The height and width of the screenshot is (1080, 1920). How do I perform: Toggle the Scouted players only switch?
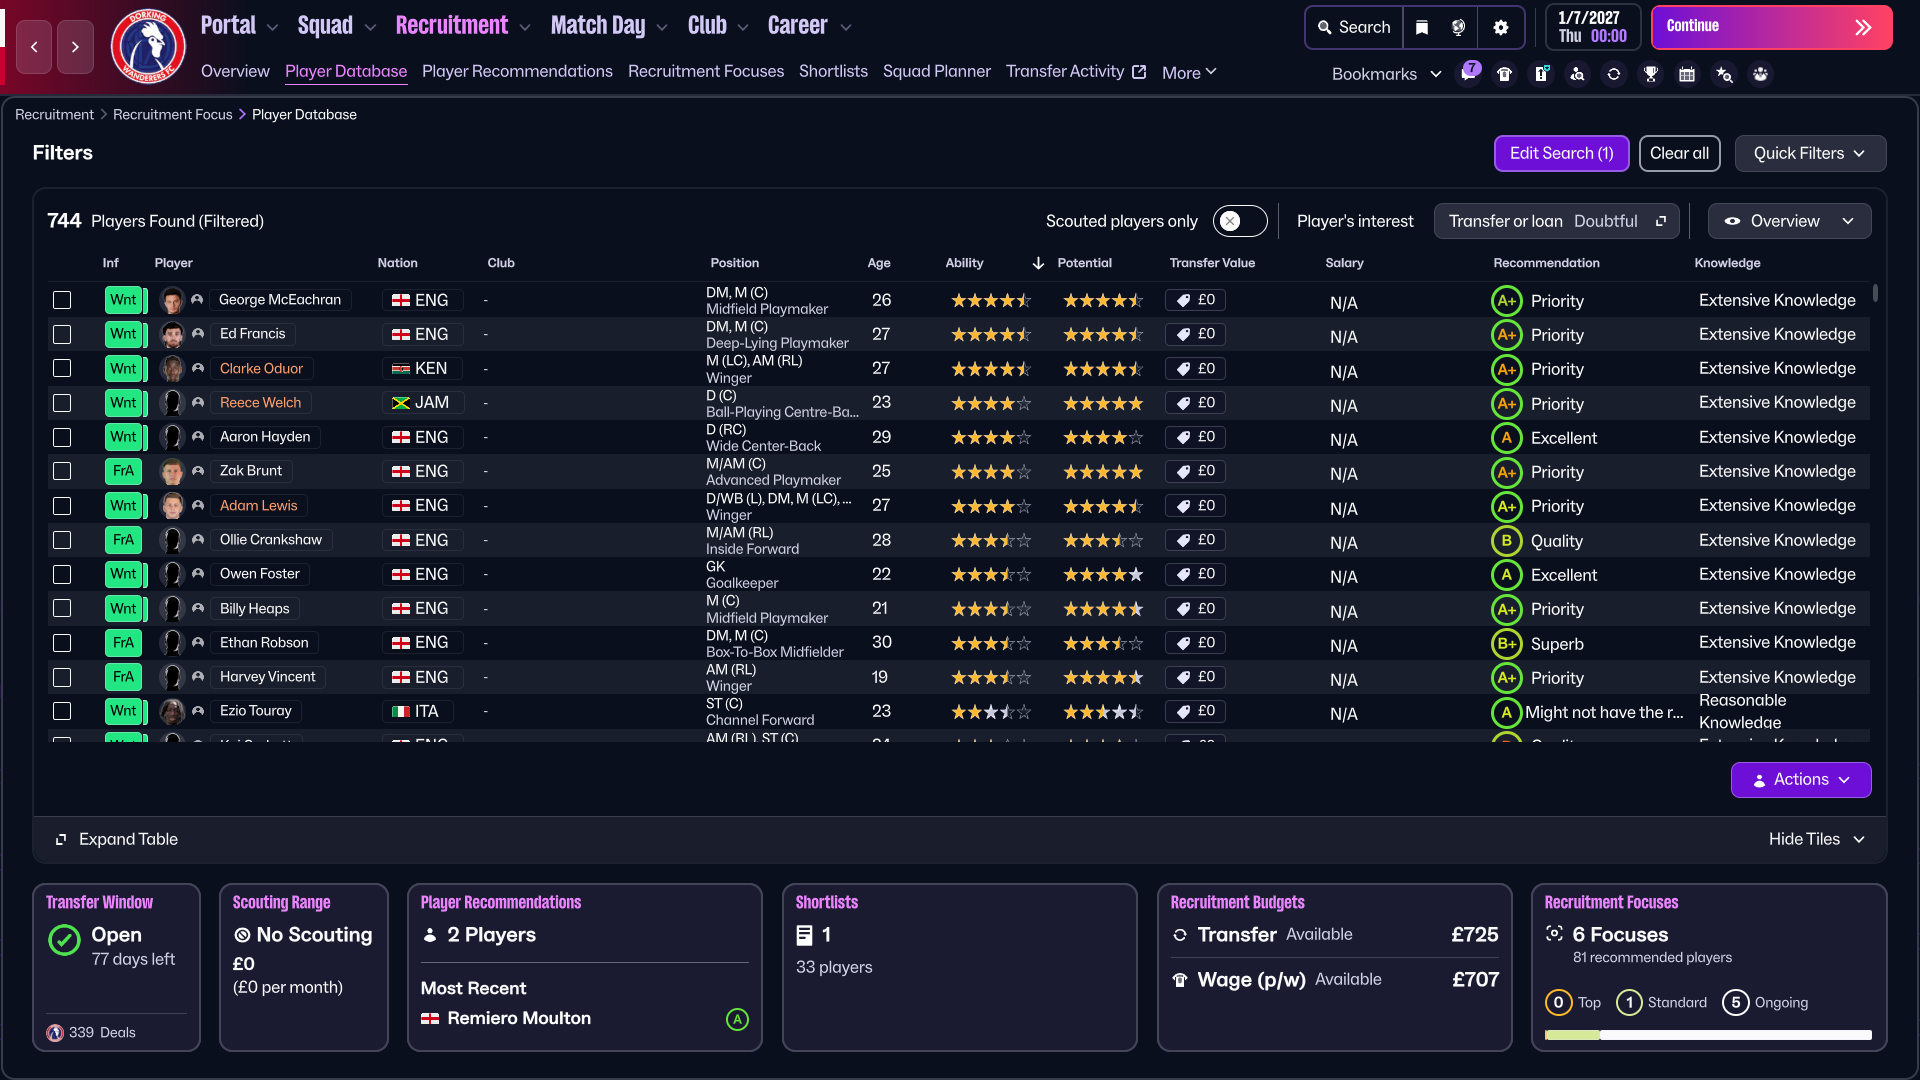[x=1240, y=221]
